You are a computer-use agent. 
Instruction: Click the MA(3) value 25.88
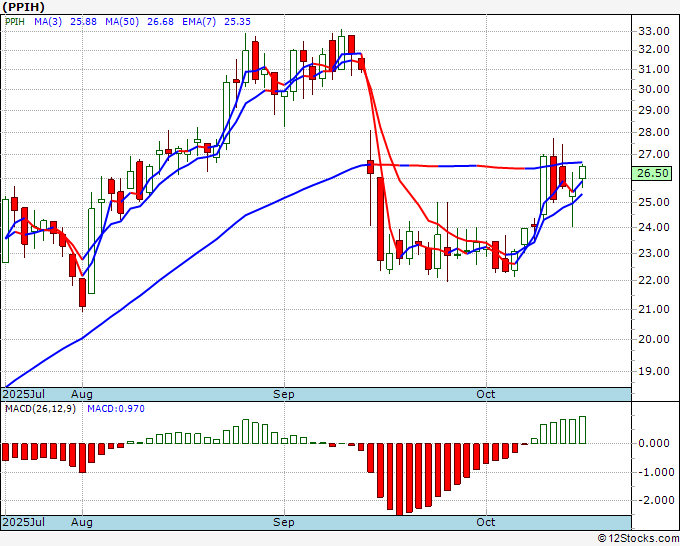pyautogui.click(x=83, y=21)
